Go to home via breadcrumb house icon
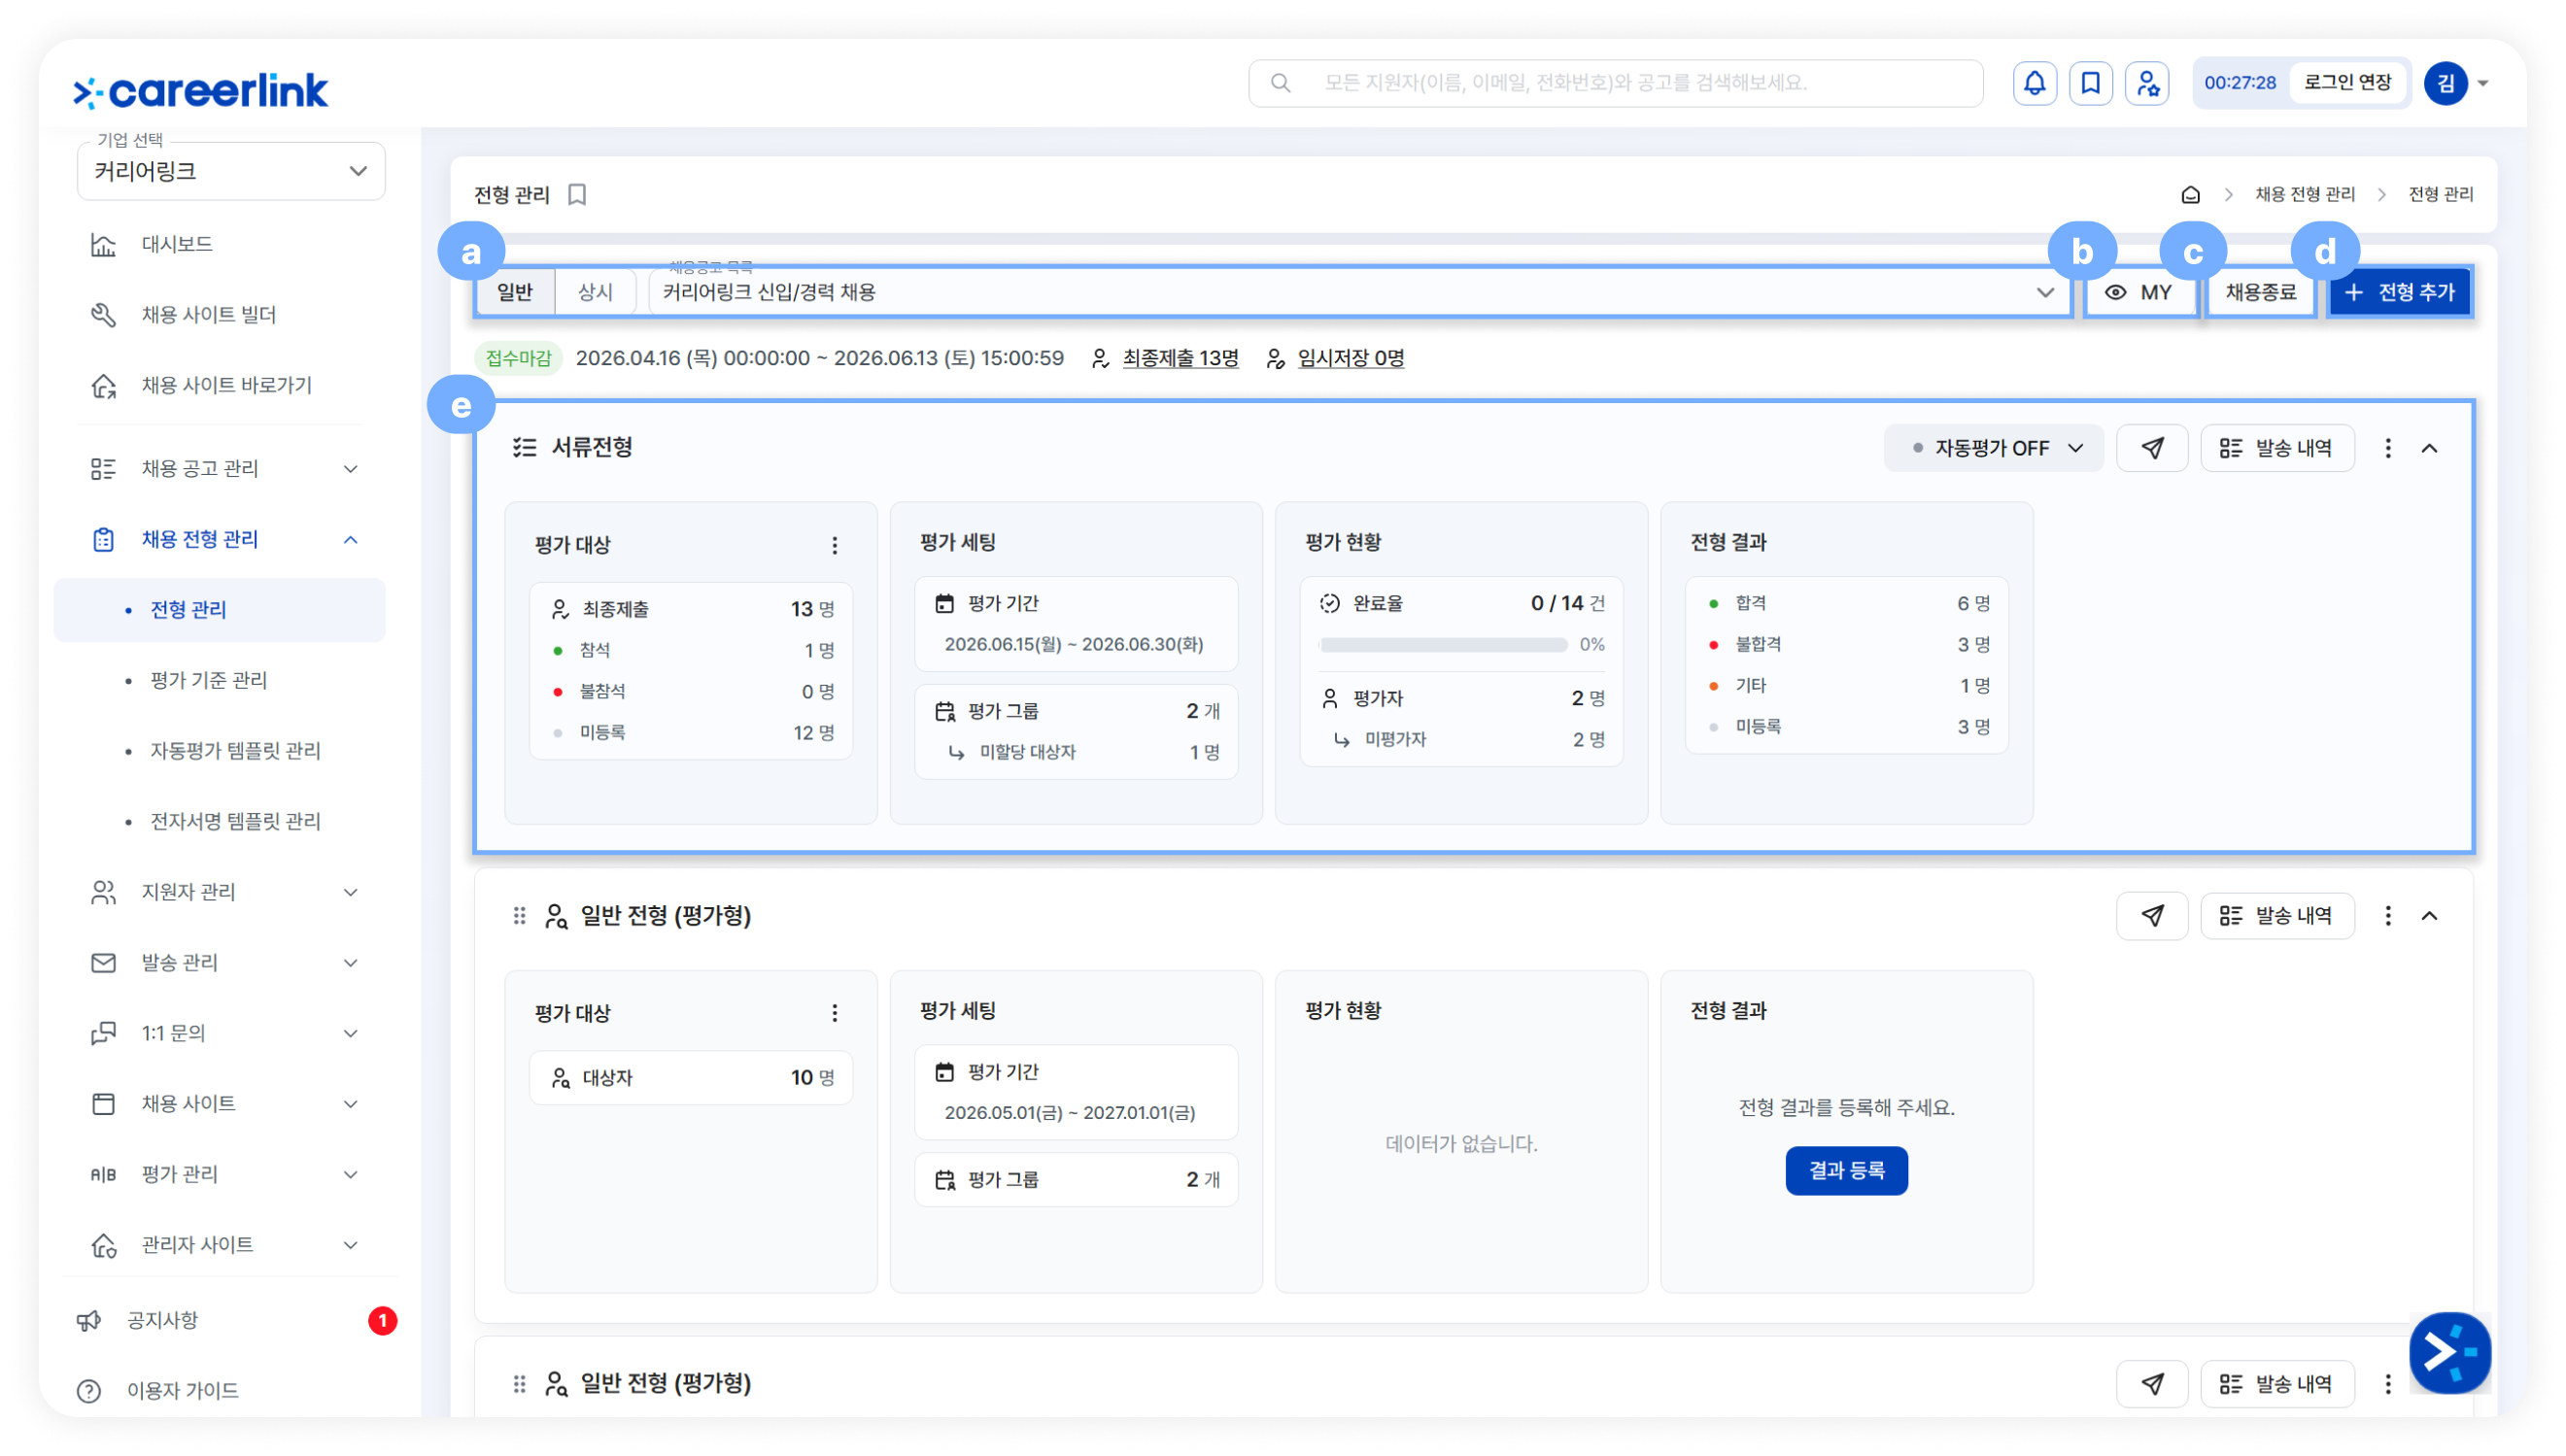The width and height of the screenshot is (2566, 1456). coord(2189,194)
